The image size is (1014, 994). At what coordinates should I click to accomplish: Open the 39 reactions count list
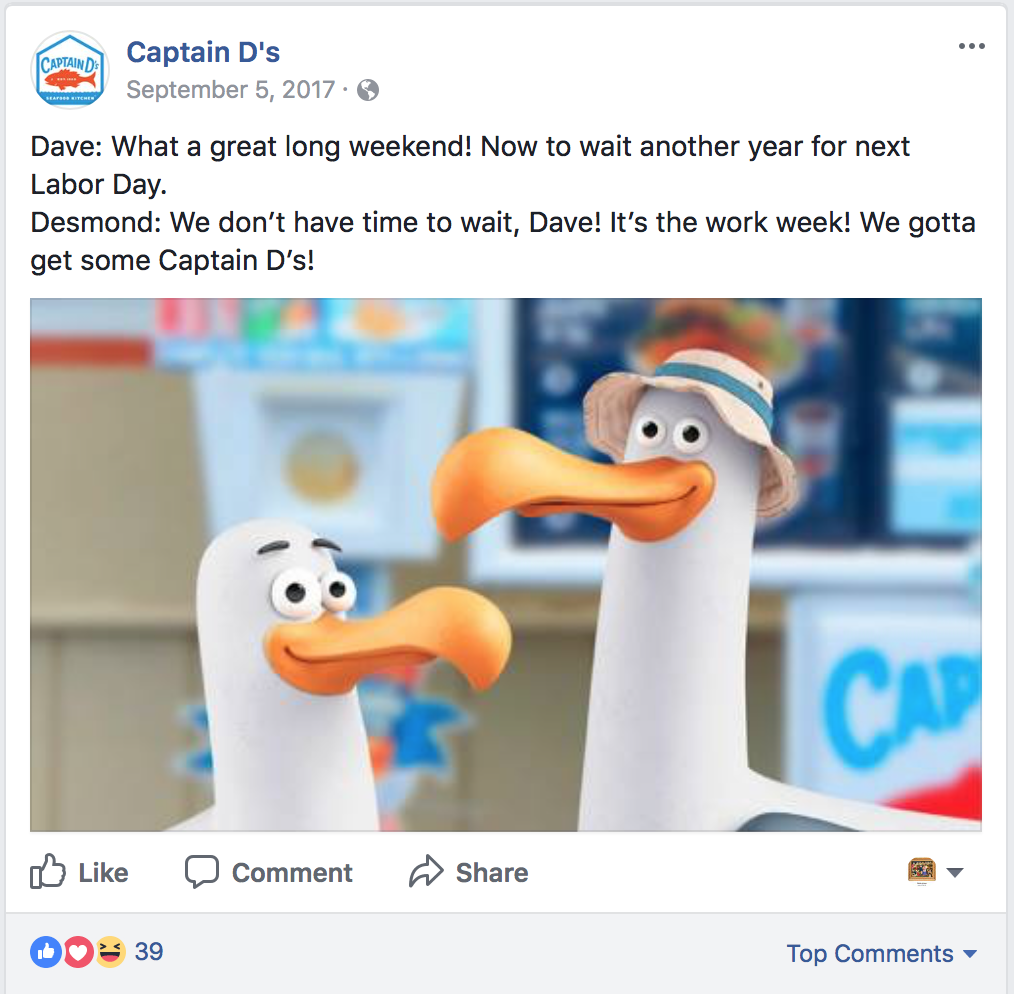coord(149,951)
